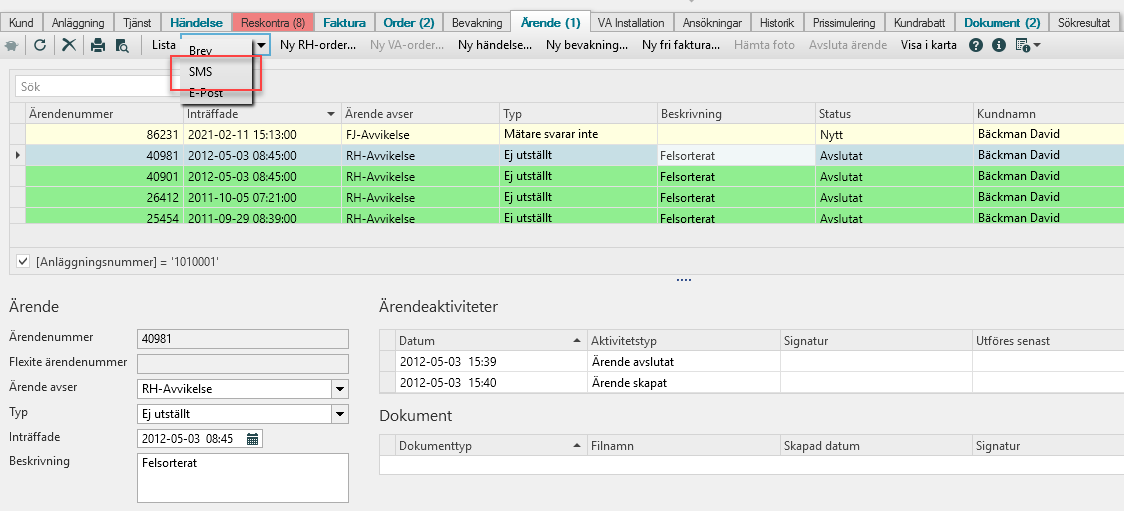This screenshot has height=511, width=1124.
Task: Open the Händelse tab
Action: [196, 23]
